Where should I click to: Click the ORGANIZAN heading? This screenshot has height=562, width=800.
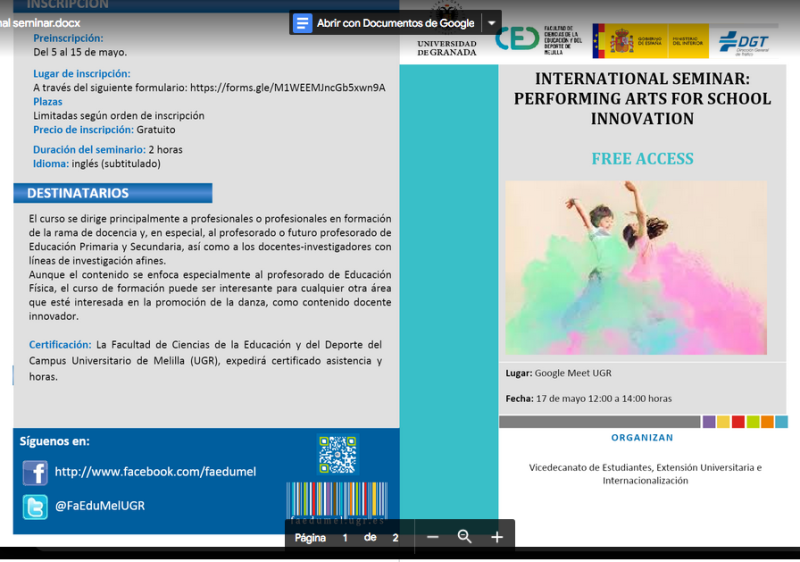[642, 438]
